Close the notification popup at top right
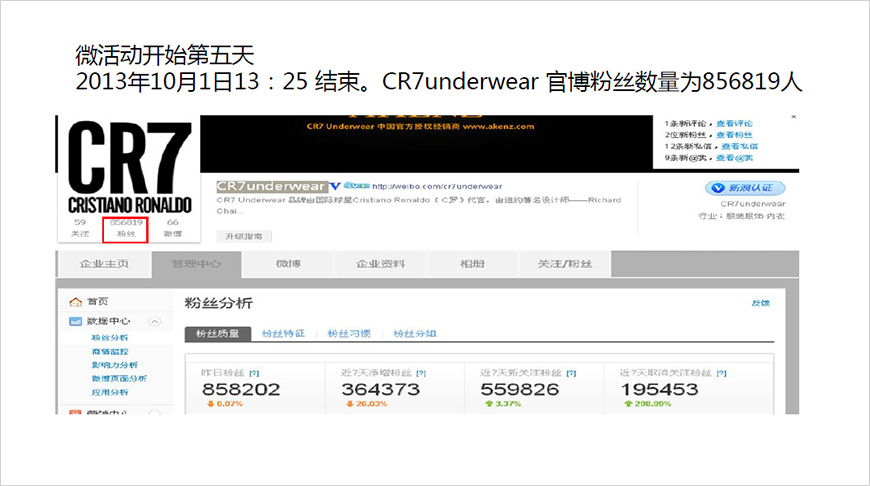The height and width of the screenshot is (486, 870). (x=793, y=118)
